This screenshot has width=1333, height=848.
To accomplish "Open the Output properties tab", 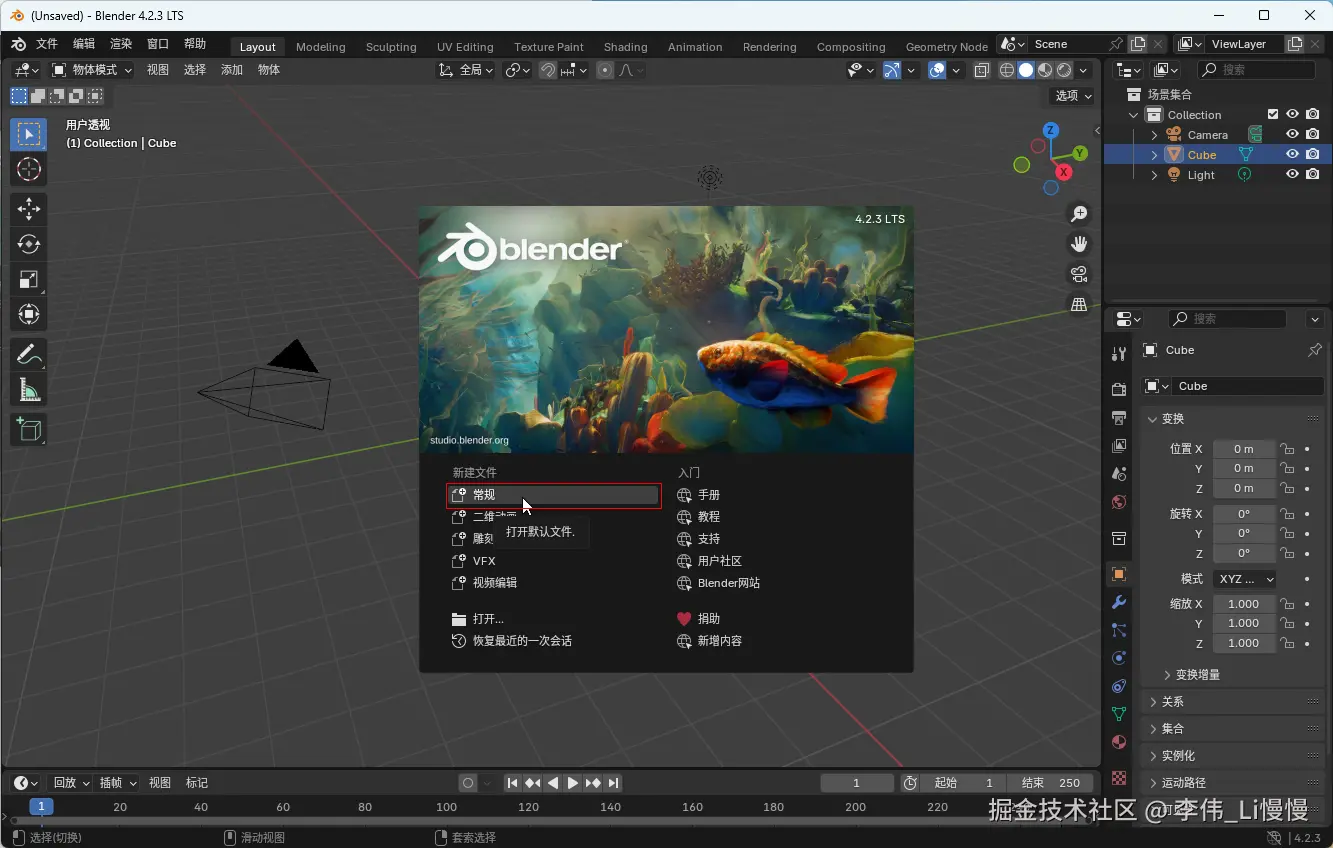I will [1119, 417].
